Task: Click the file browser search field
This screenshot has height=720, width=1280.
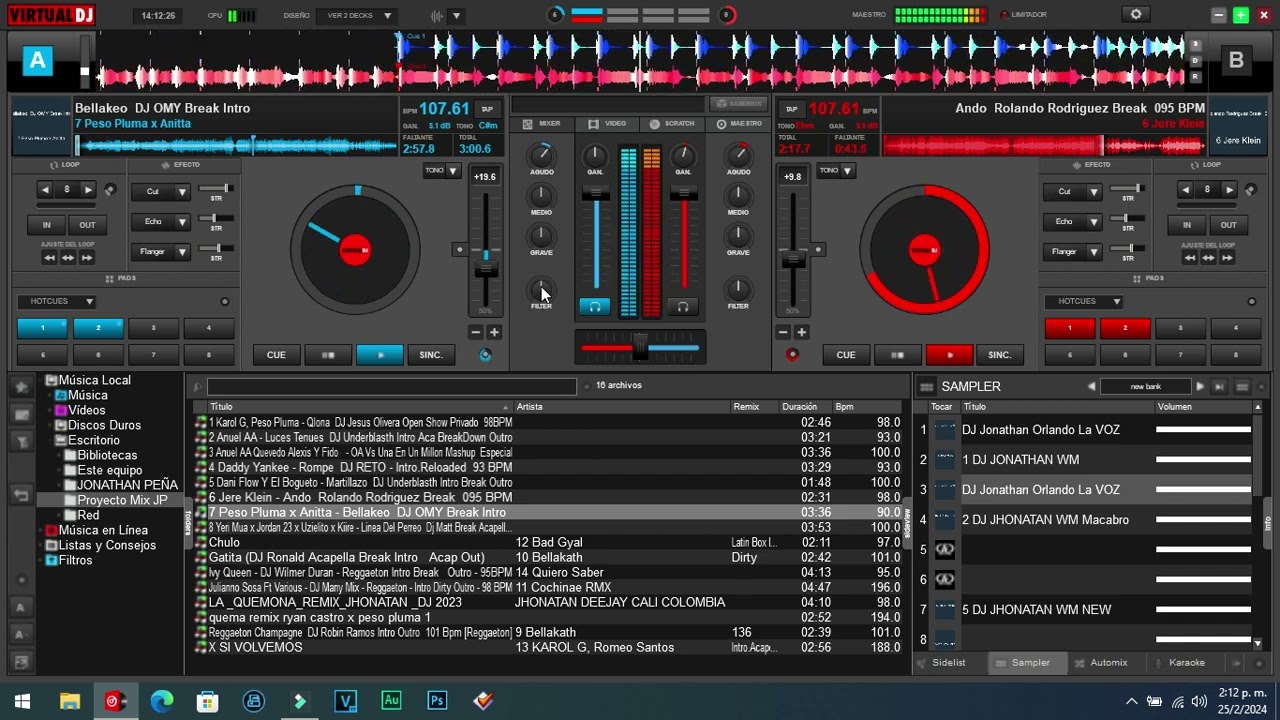Action: pos(391,386)
